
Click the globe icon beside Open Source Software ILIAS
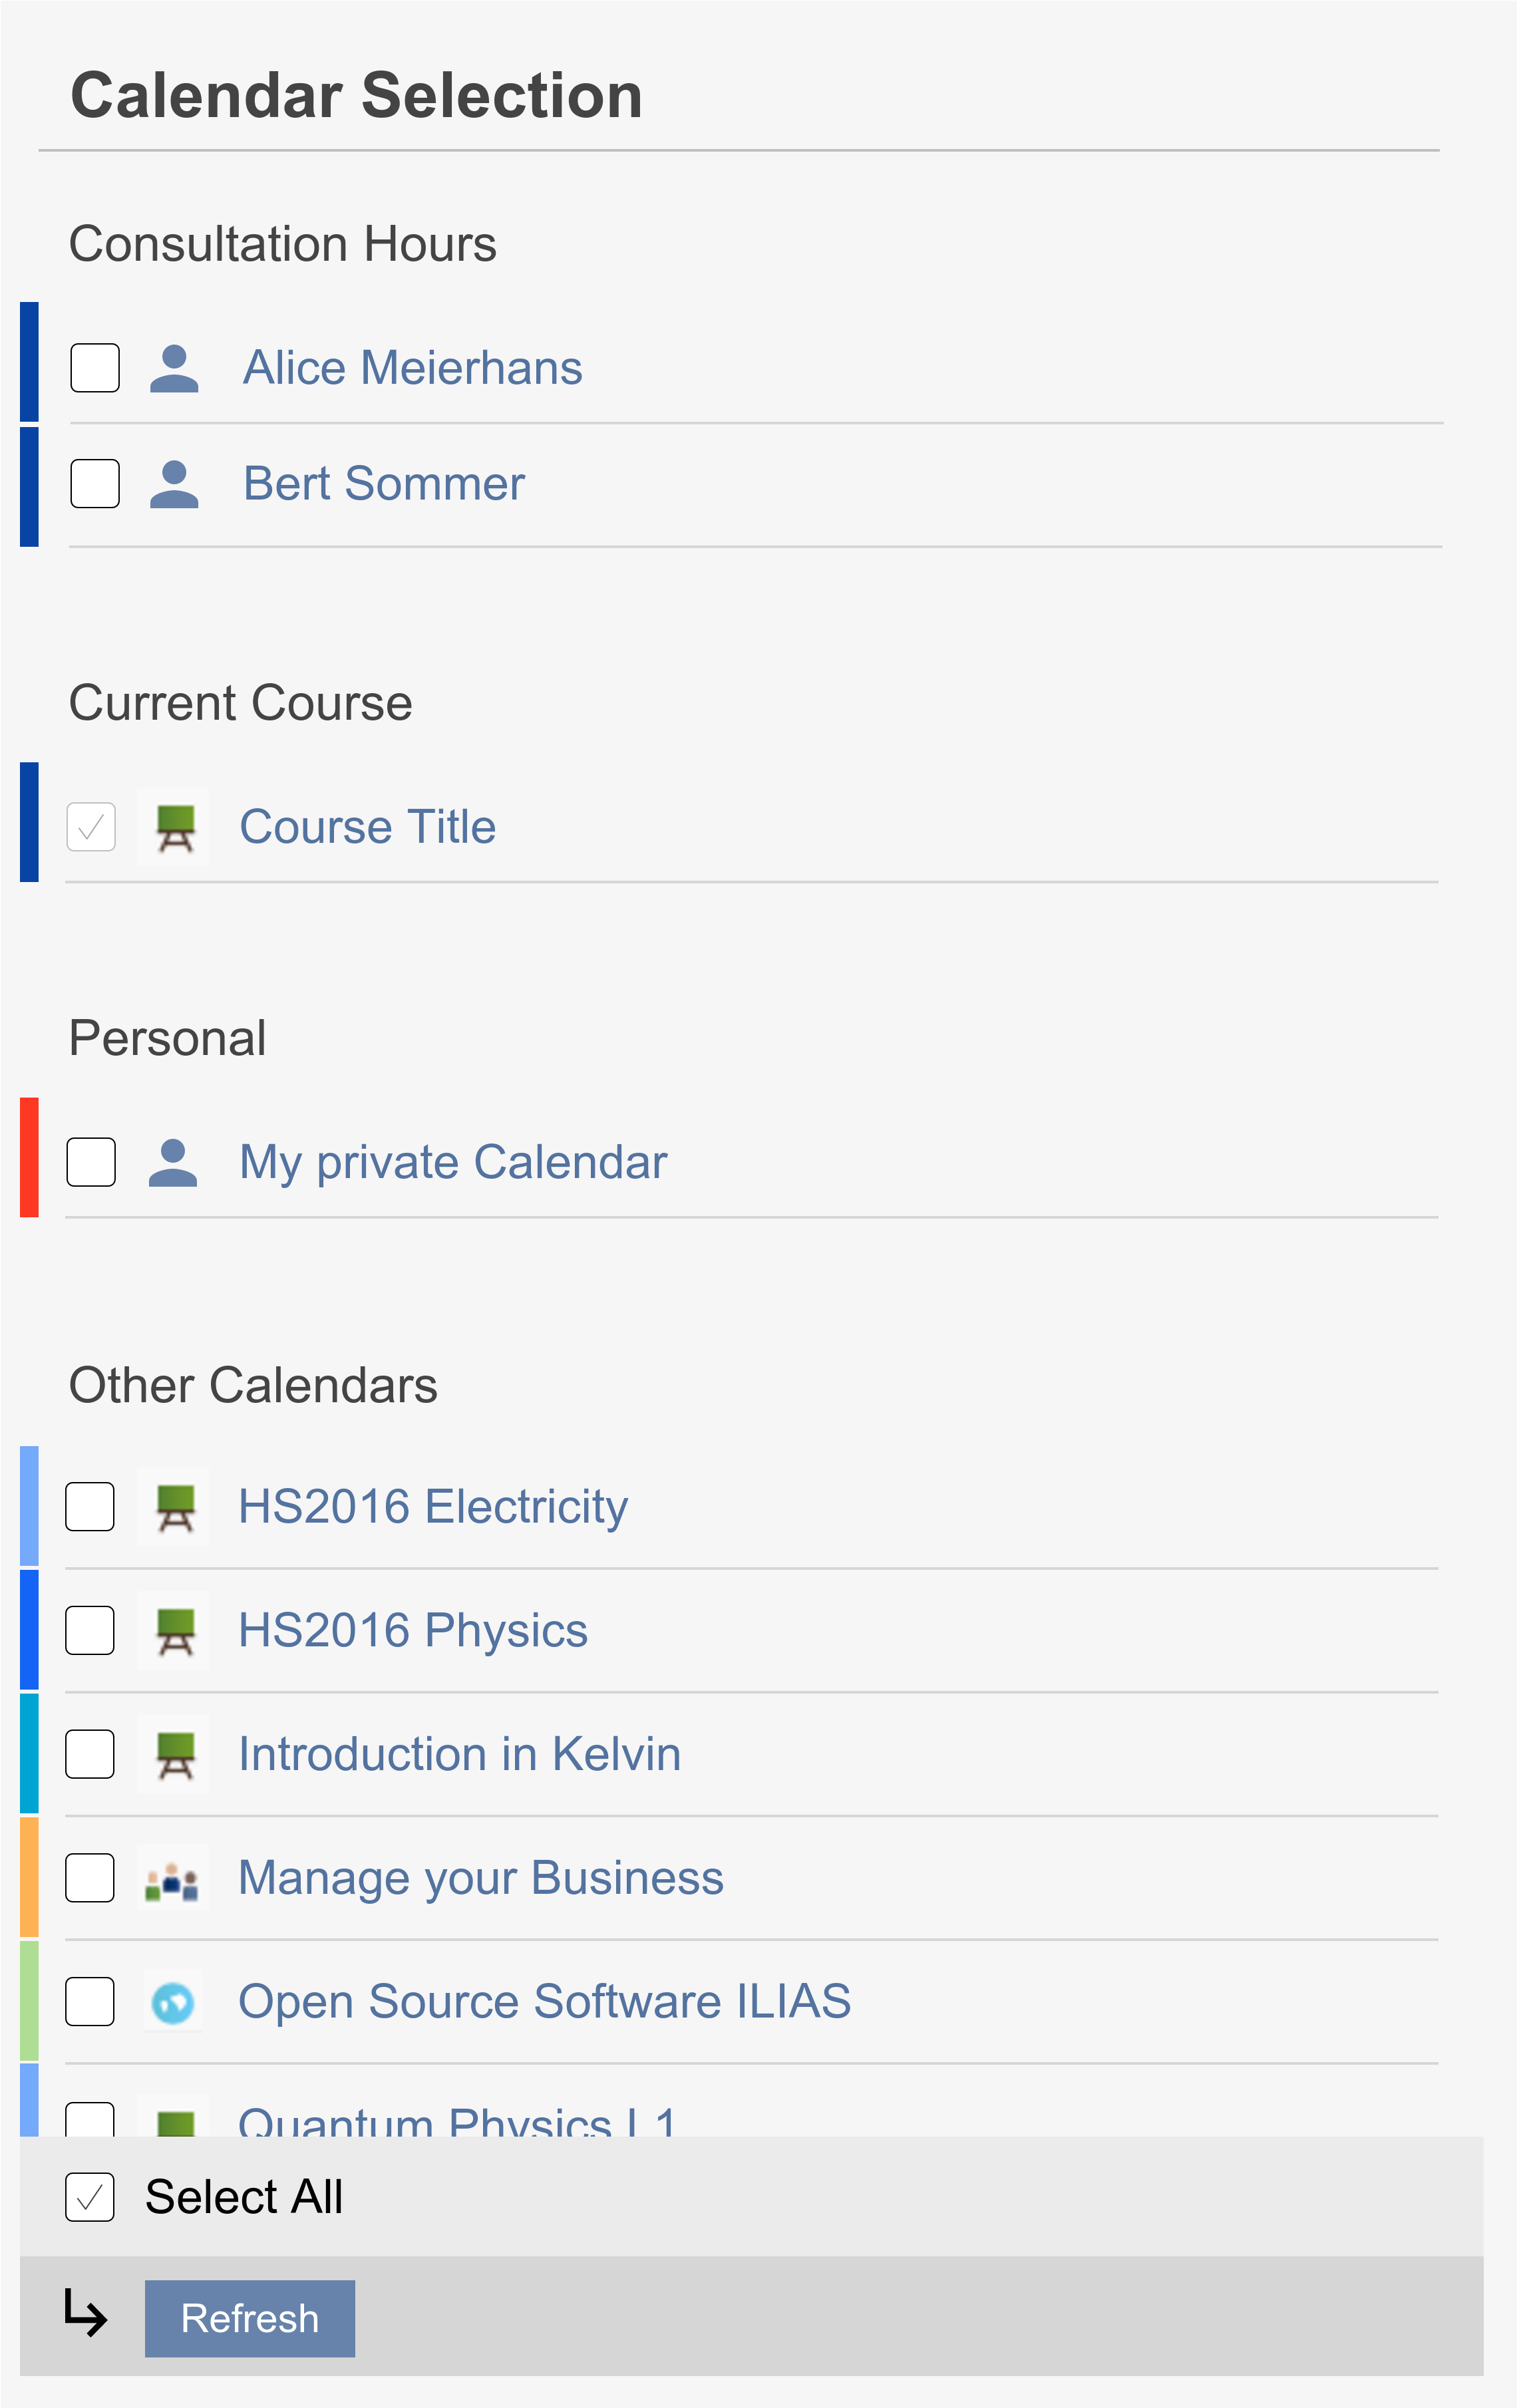[x=173, y=2002]
